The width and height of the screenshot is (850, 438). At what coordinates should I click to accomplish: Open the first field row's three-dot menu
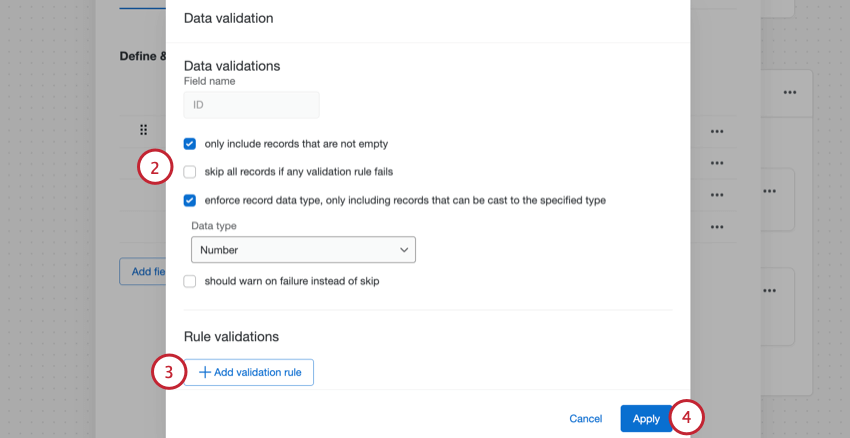pos(716,131)
